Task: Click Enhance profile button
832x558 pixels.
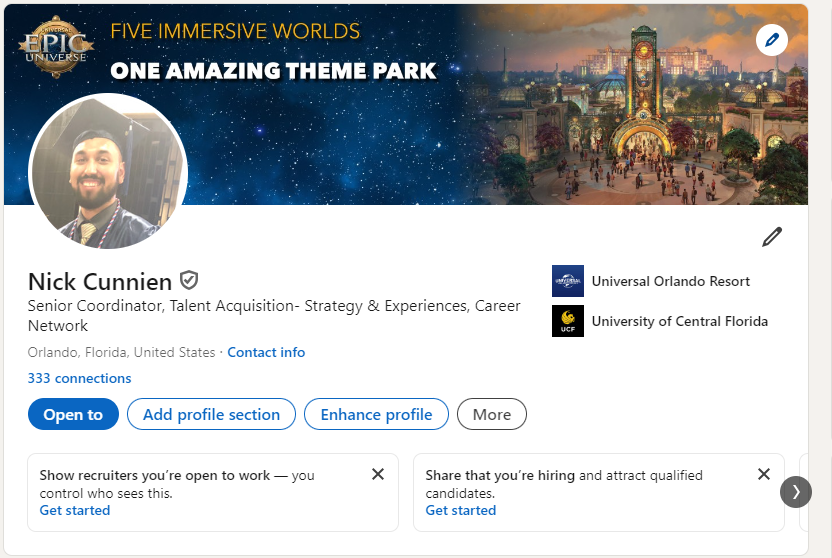Action: click(x=376, y=414)
